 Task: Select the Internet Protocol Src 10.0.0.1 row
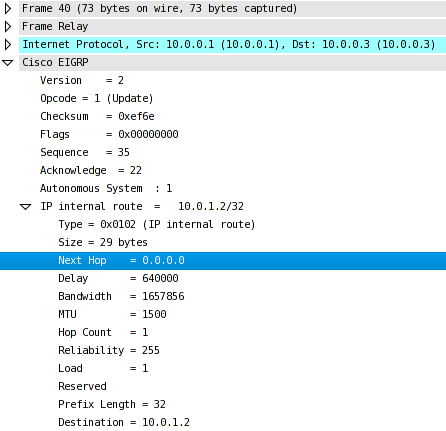[232, 44]
